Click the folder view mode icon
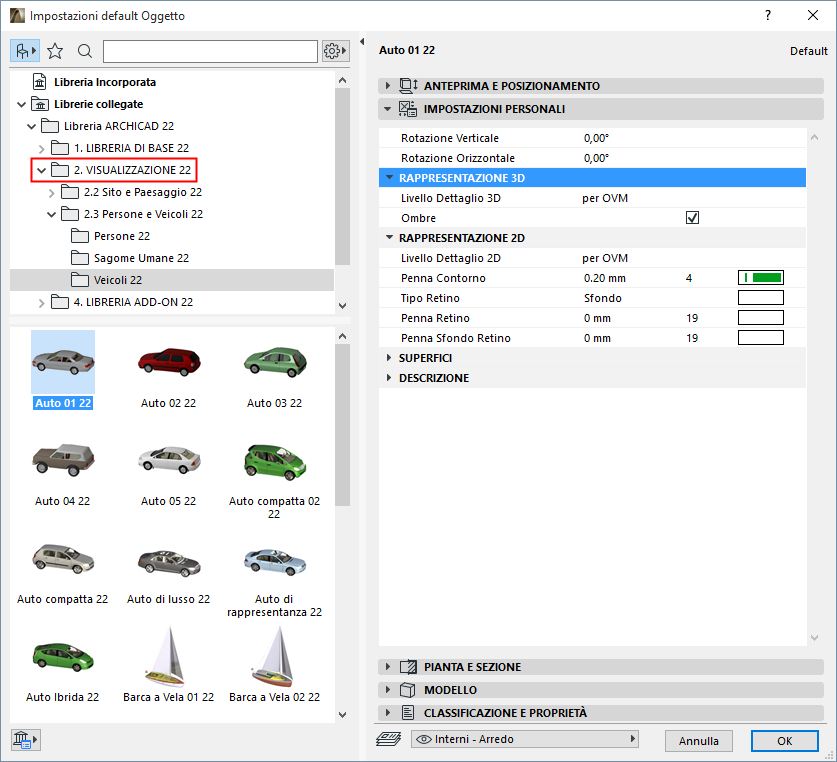 [x=25, y=50]
